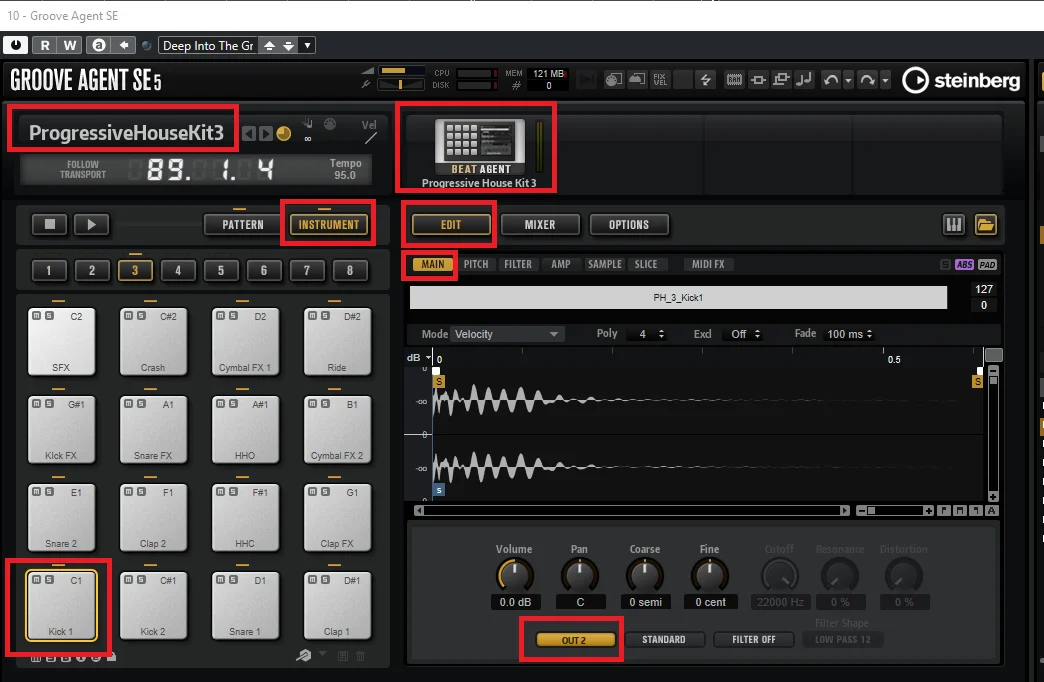Switch to the Pattern pads view
Image resolution: width=1044 pixels, height=682 pixels.
pyautogui.click(x=242, y=224)
